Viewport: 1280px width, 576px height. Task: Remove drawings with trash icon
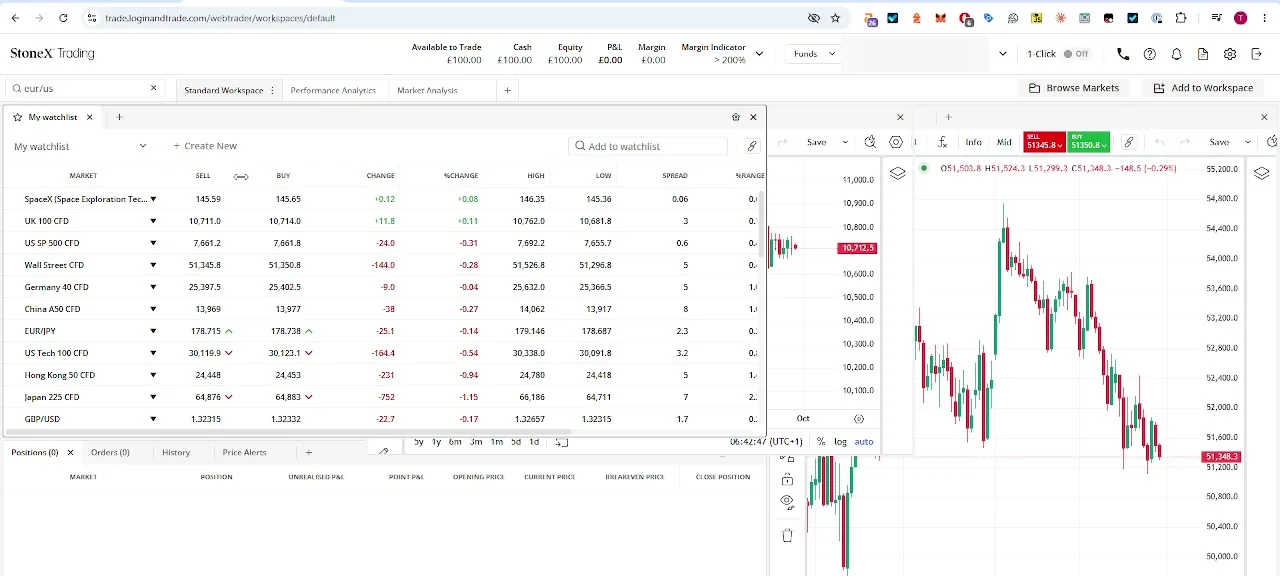[x=787, y=536]
